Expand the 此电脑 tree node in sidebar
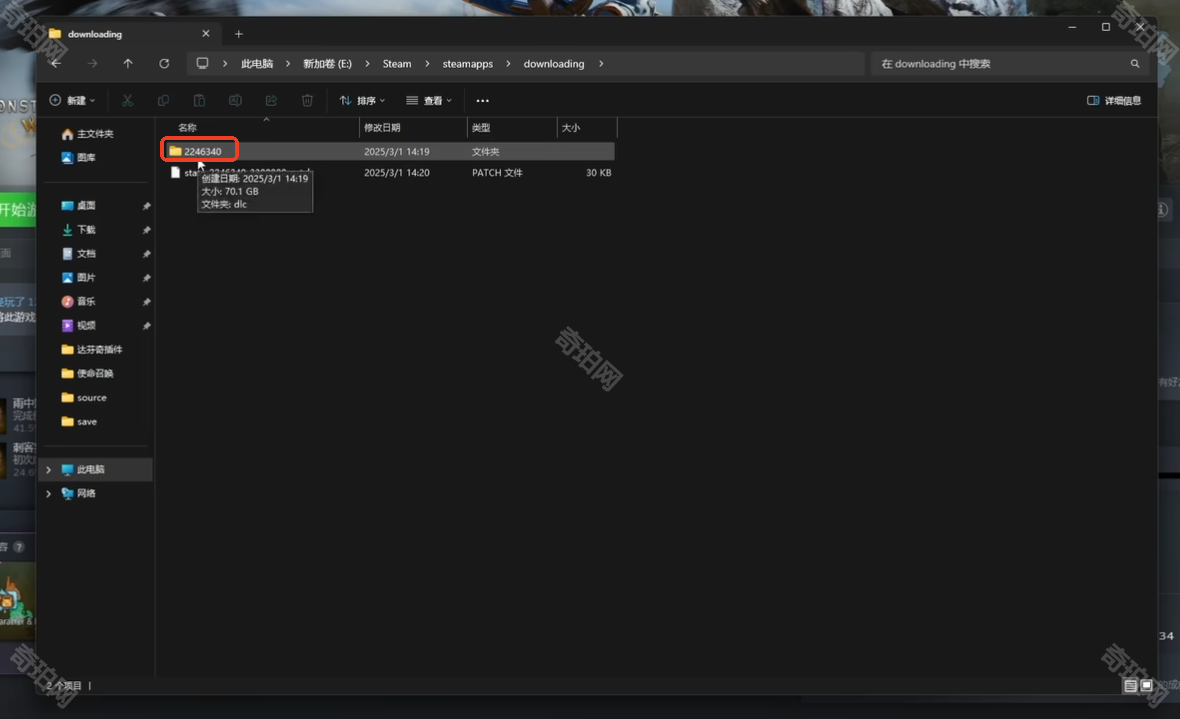Image resolution: width=1180 pixels, height=719 pixels. tap(48, 470)
